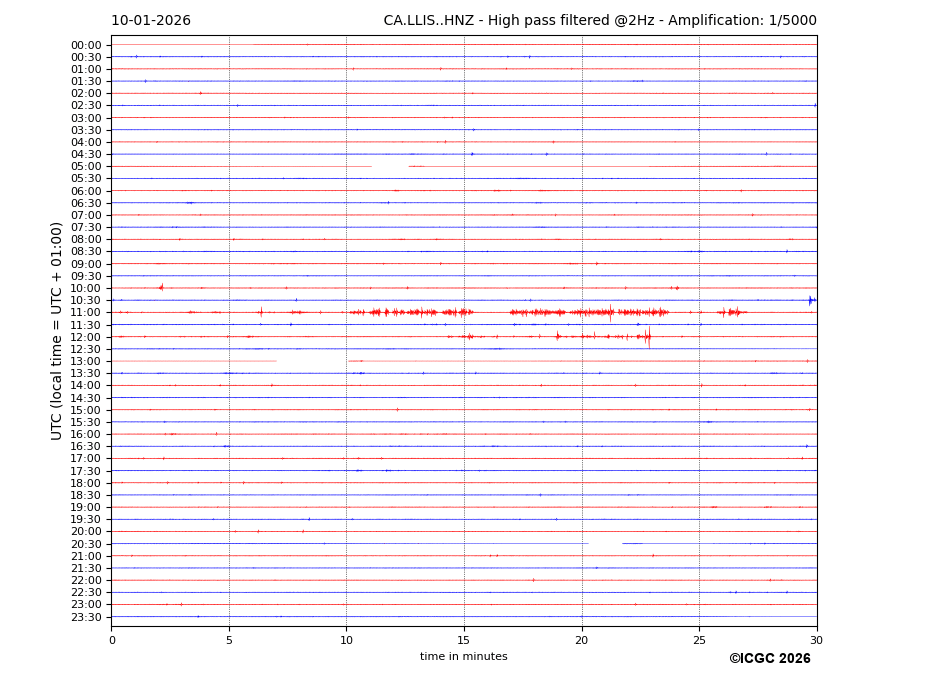
Task: Select the vertical UTC local time axis label
Action: [x=57, y=330]
